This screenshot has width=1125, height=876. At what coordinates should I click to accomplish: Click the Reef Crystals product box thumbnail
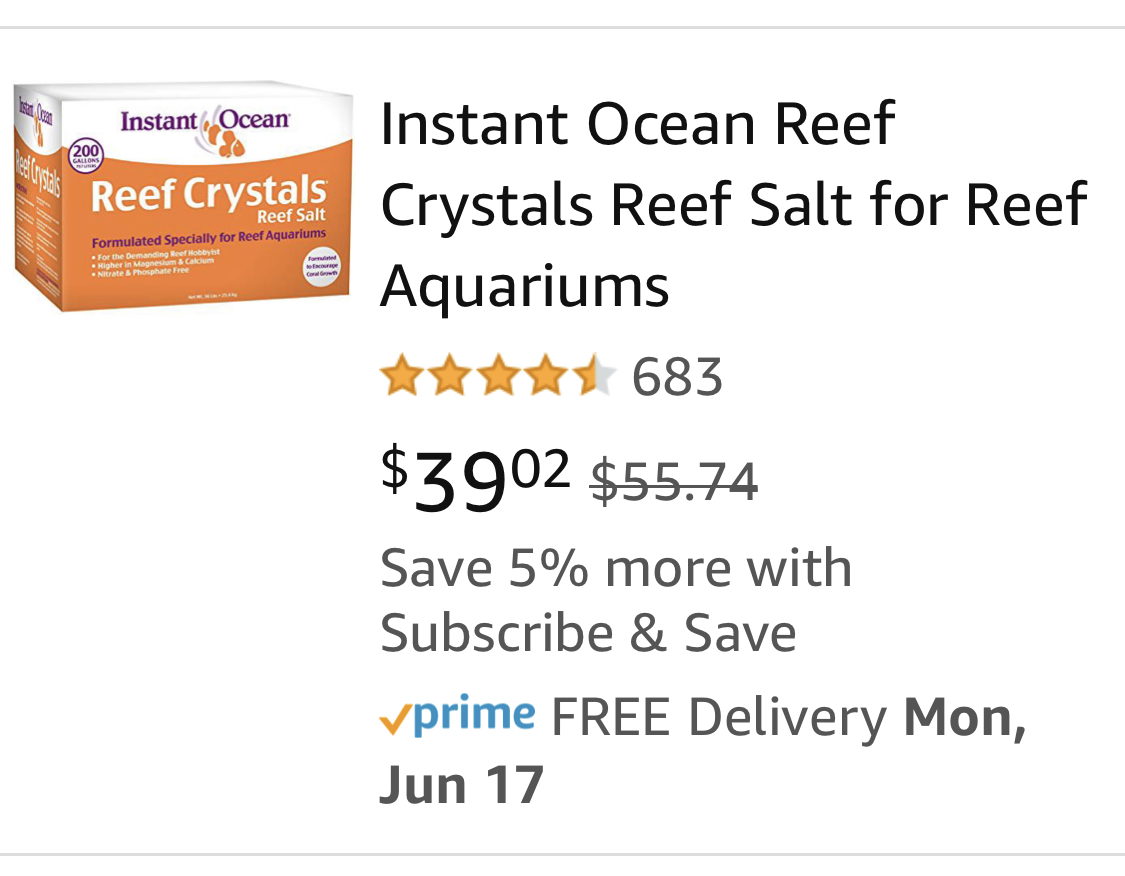(x=183, y=197)
